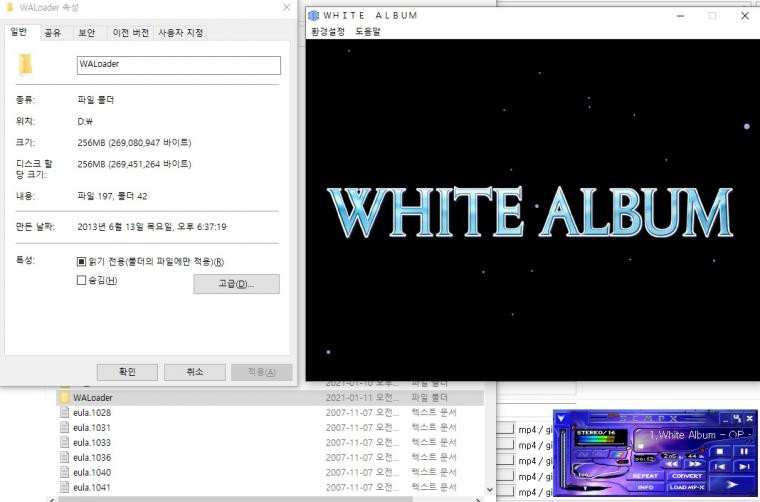Select the eula.1041 file
The height and width of the screenshot is (502, 760).
point(92,487)
